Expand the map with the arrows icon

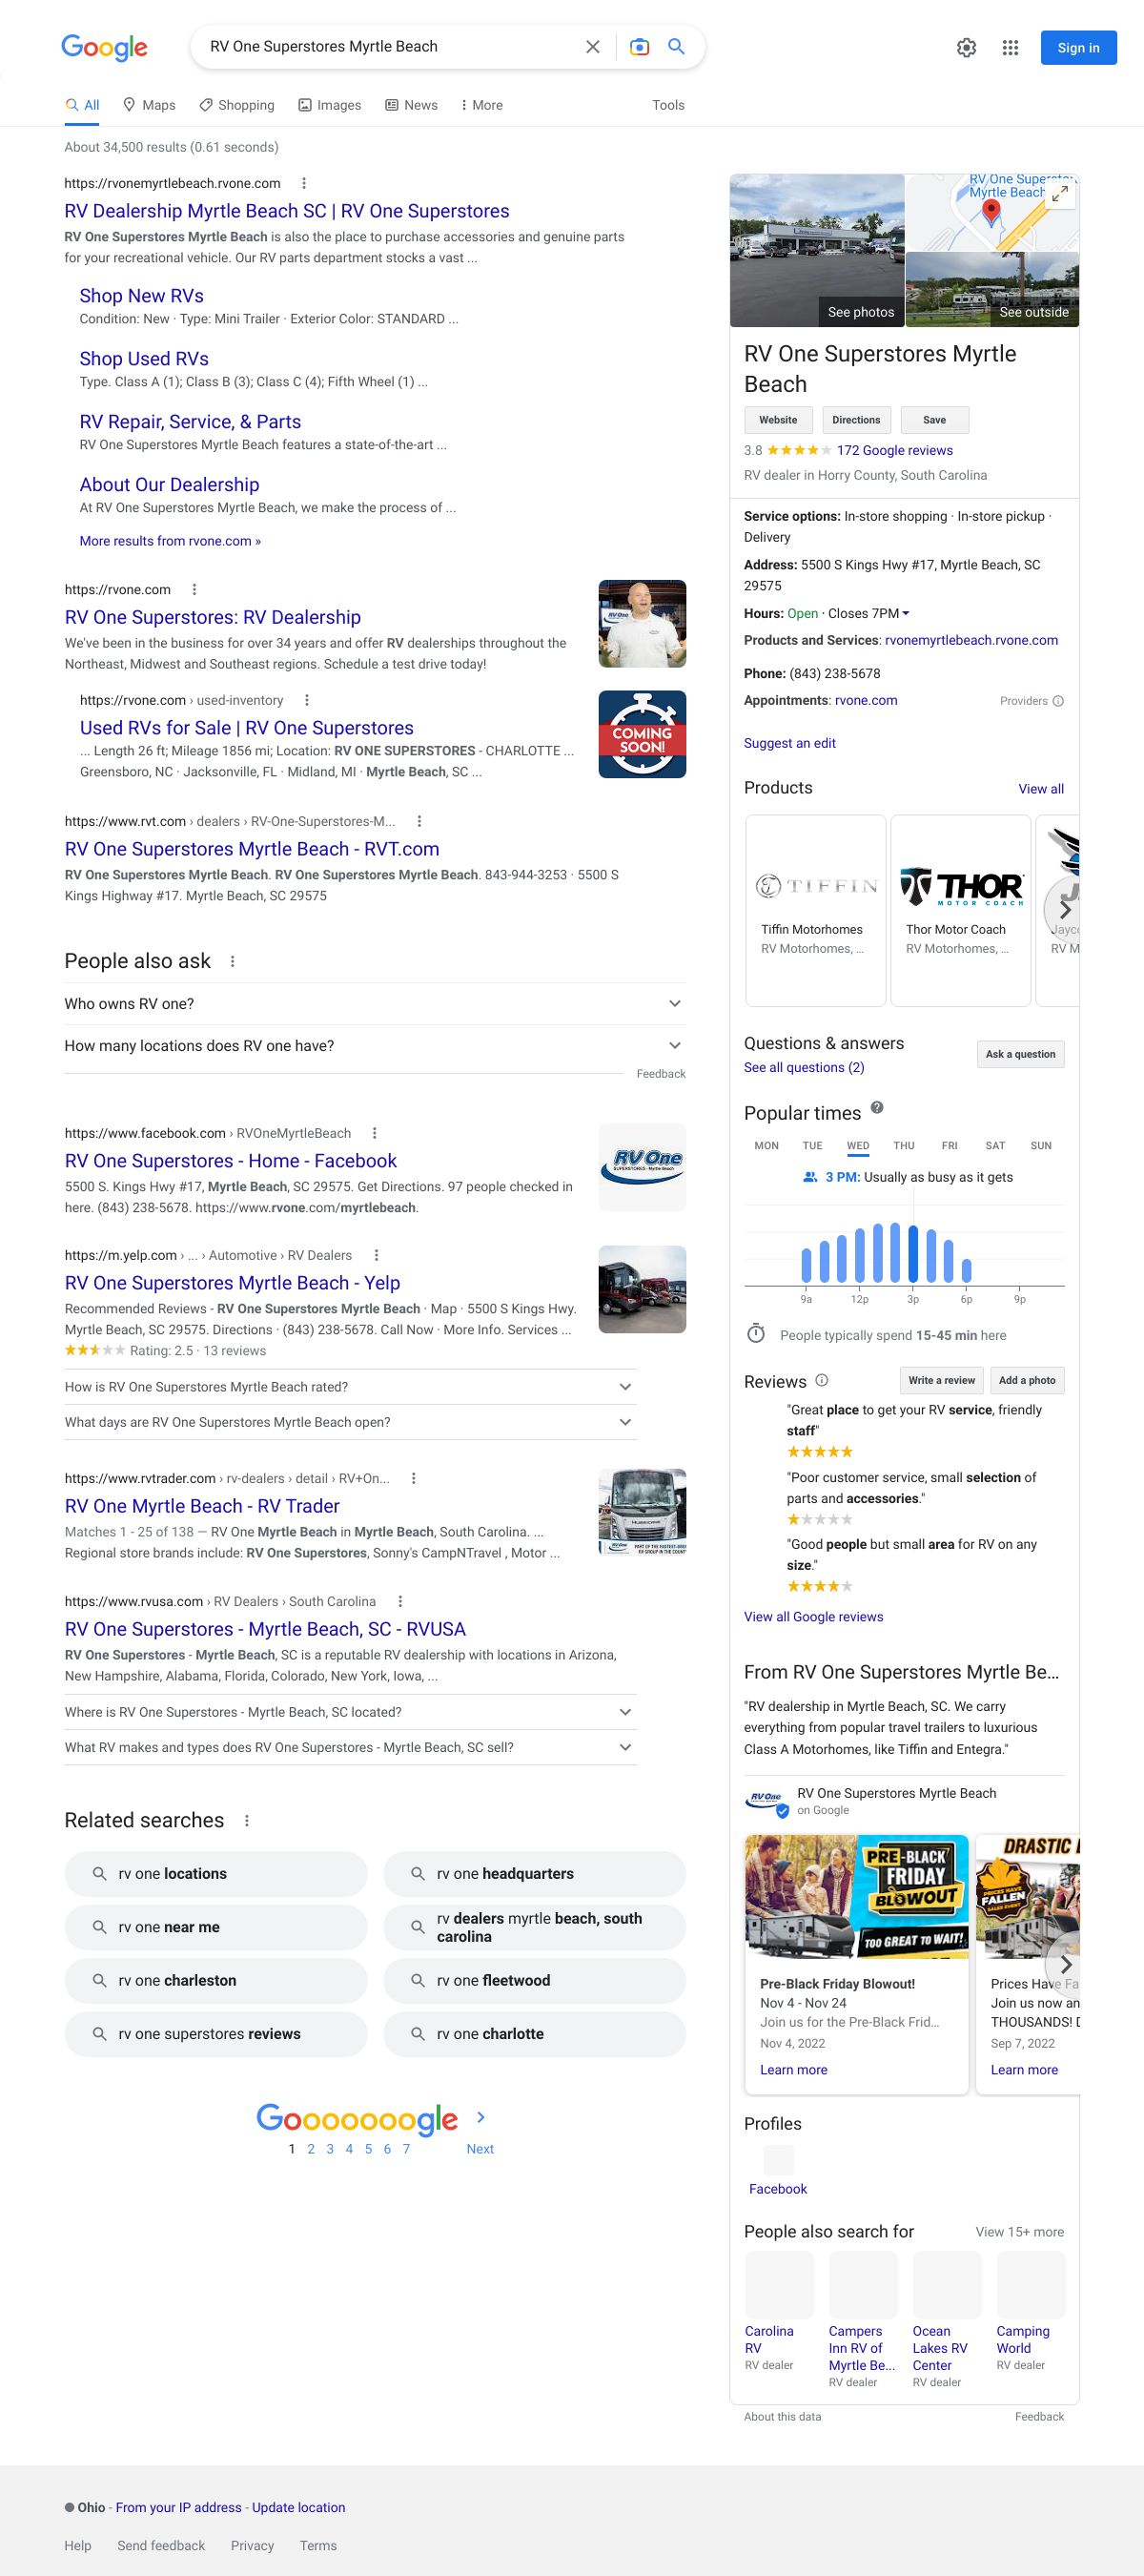(x=1060, y=193)
